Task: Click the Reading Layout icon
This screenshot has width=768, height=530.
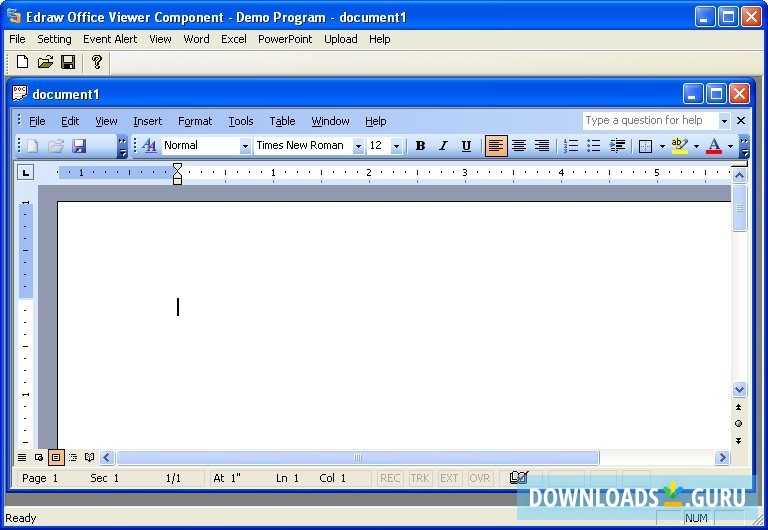Action: coord(90,458)
